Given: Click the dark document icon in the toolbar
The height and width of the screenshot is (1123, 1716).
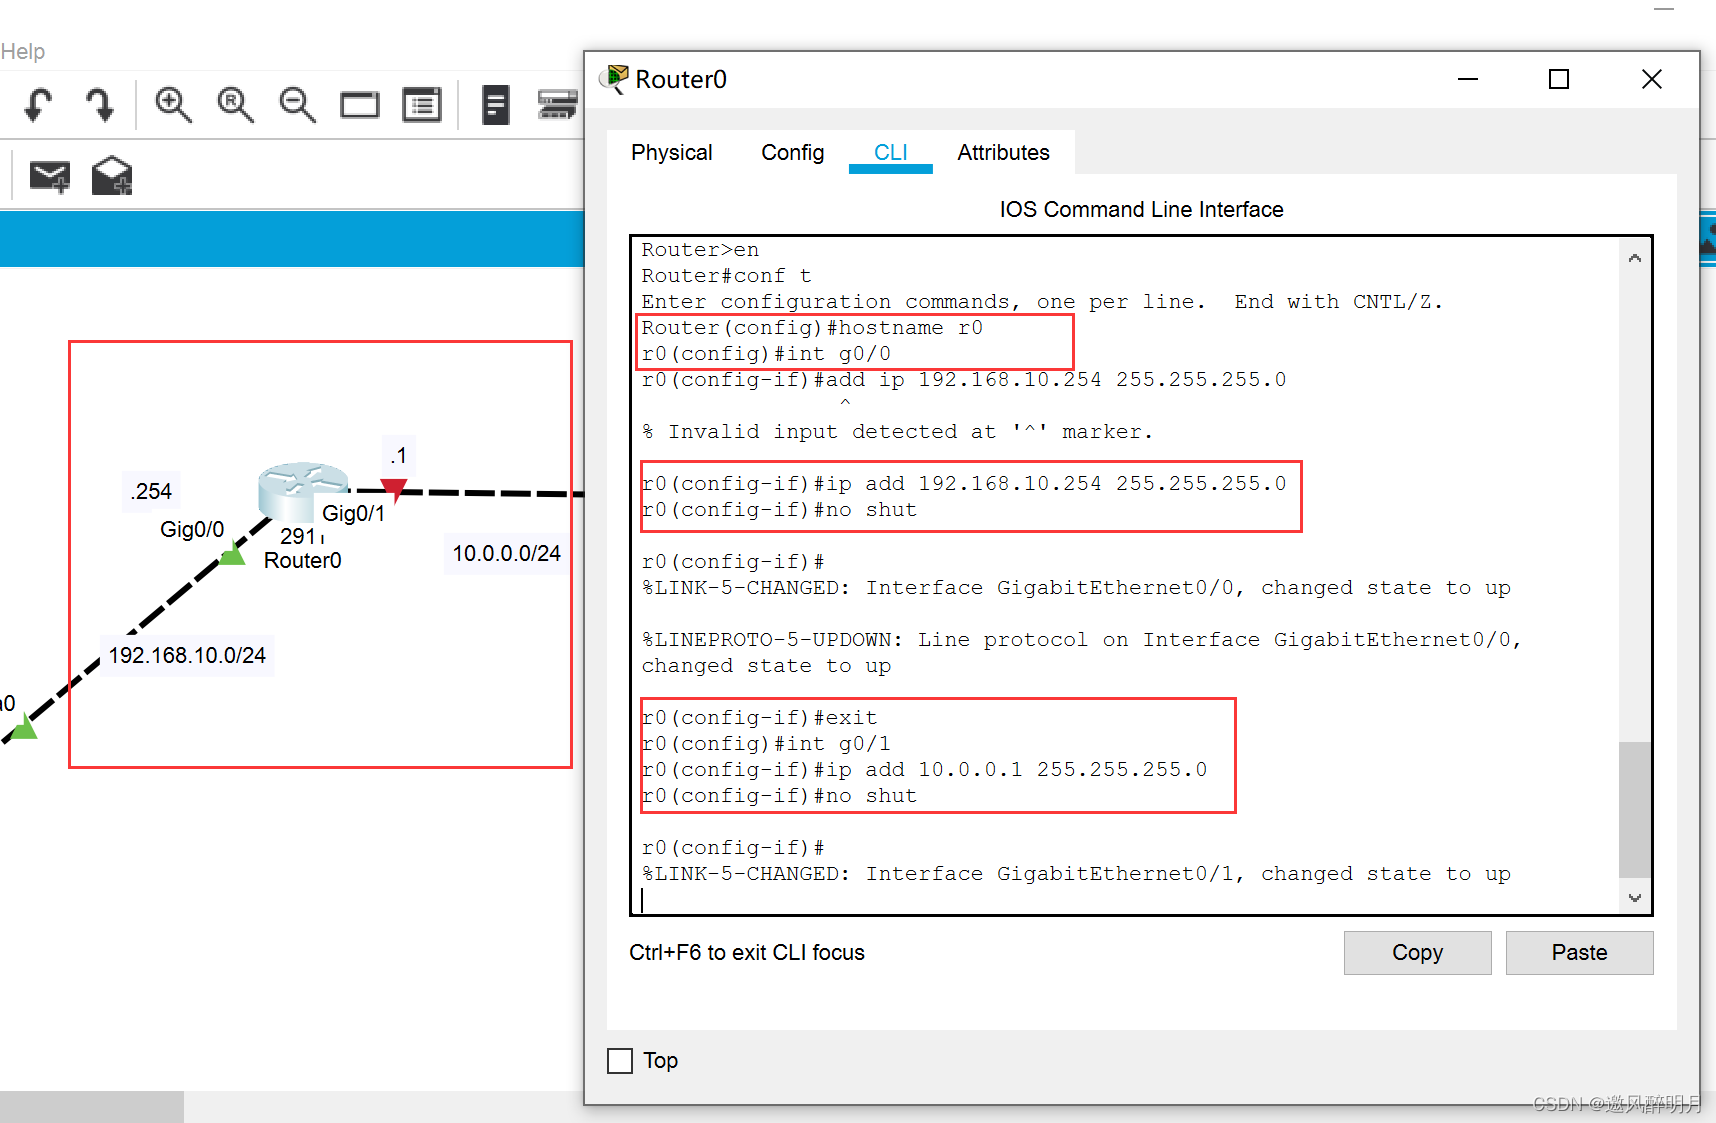Looking at the screenshot, I should [496, 105].
